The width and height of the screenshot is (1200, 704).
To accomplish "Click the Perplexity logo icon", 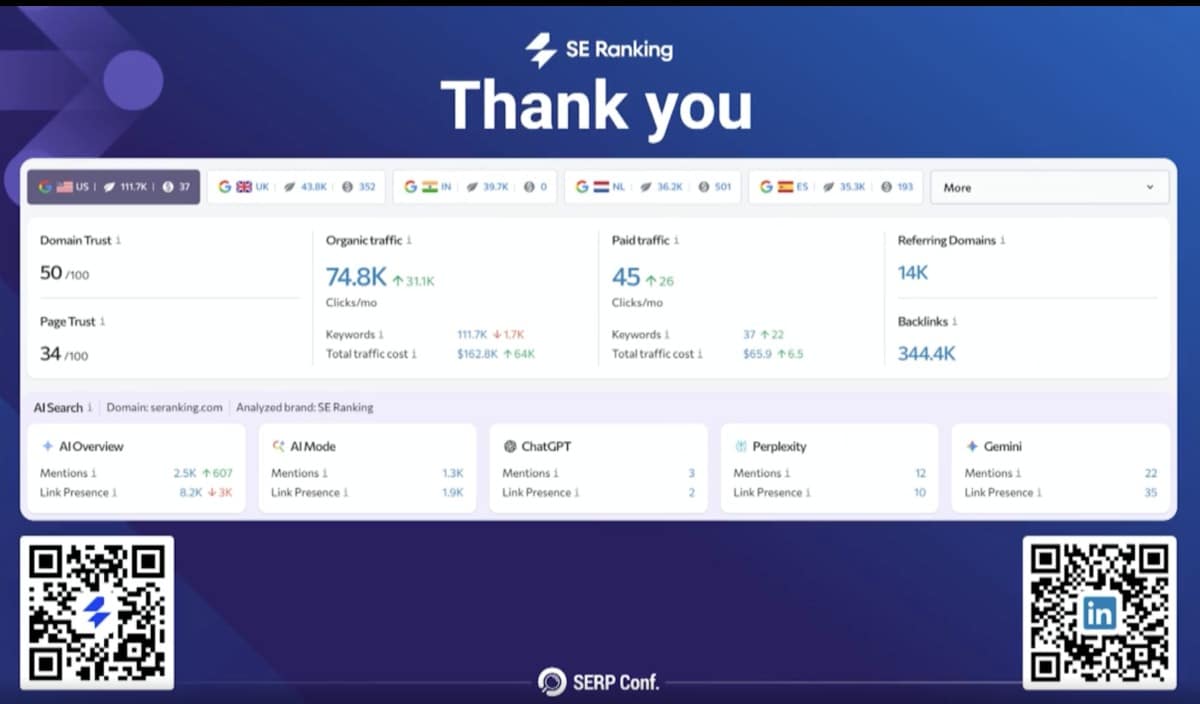I will [741, 447].
